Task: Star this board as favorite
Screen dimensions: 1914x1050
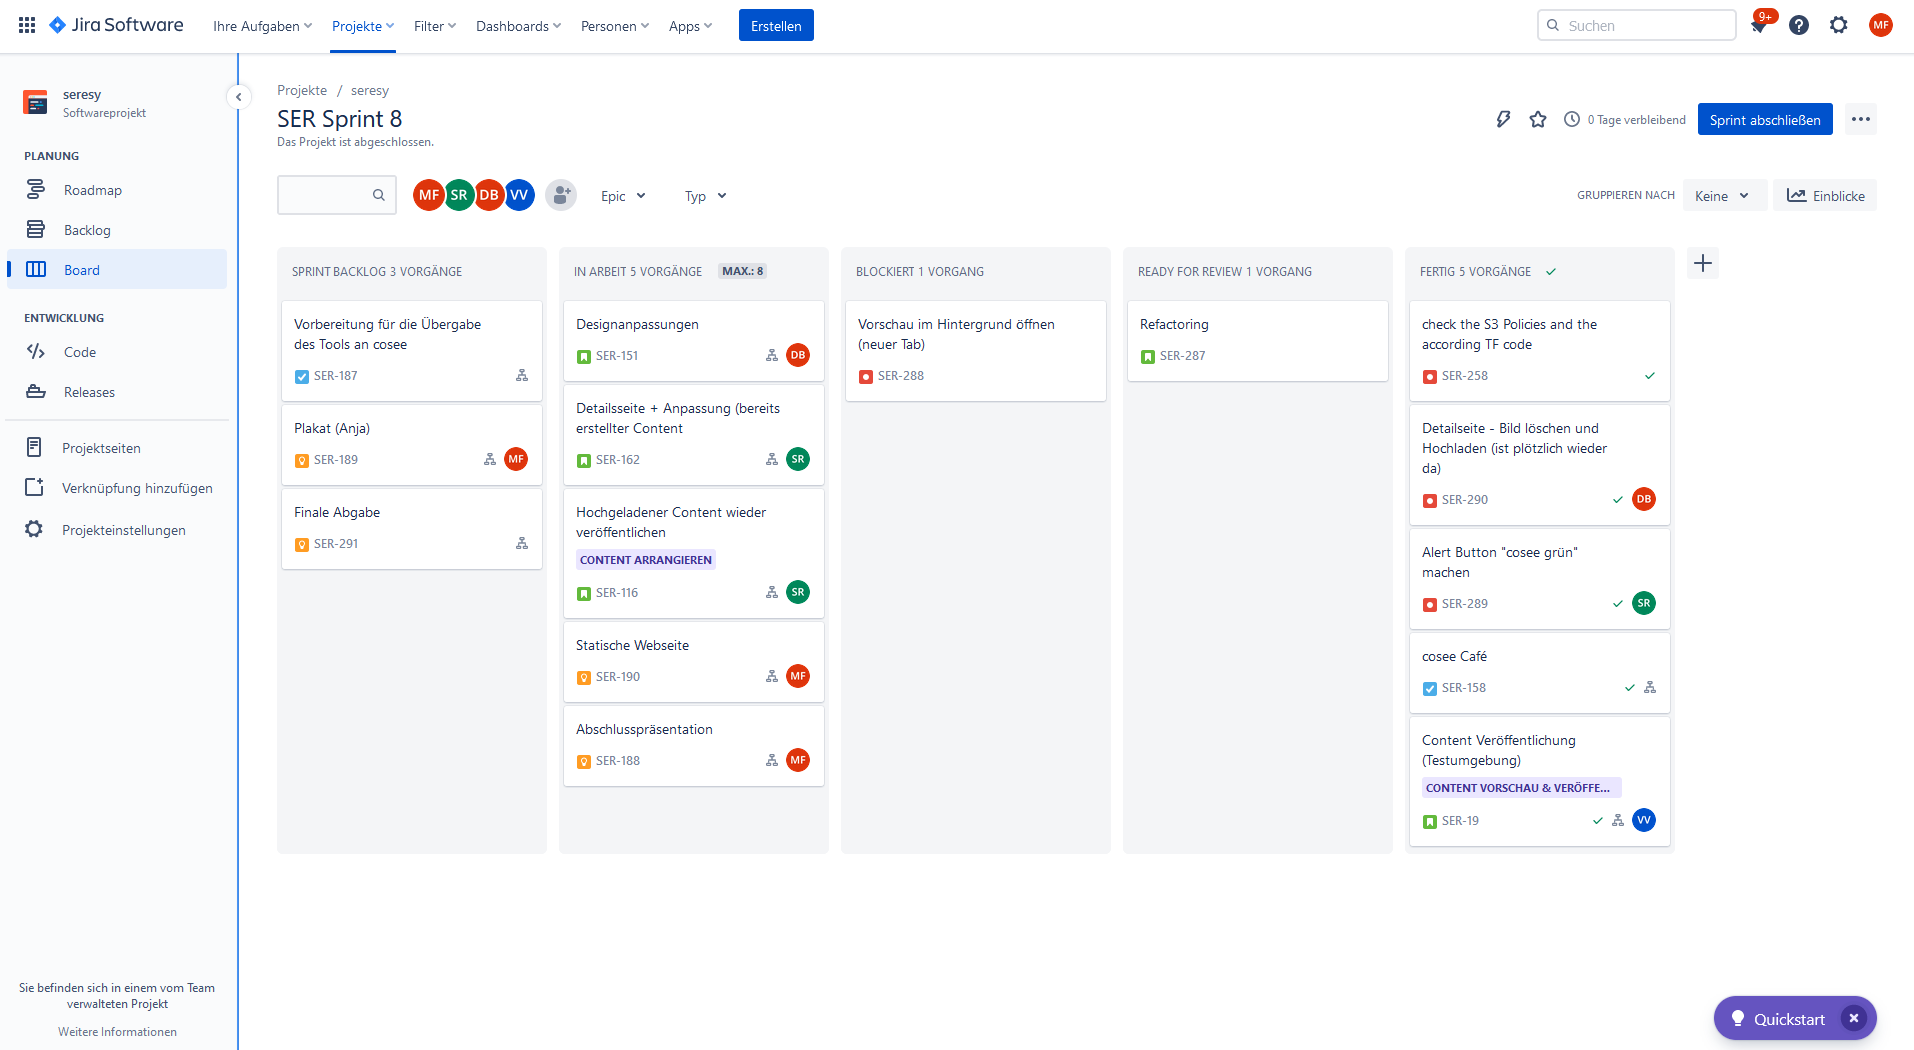Action: click(x=1537, y=120)
